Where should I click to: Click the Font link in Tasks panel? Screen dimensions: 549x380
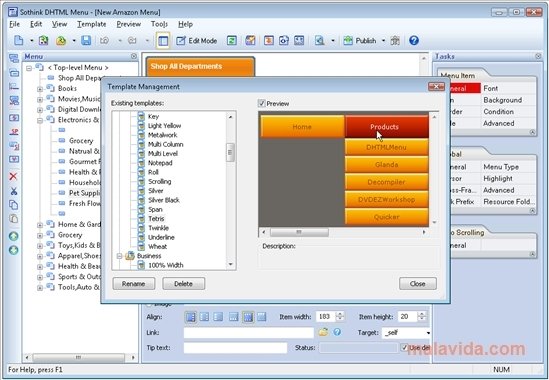pos(491,88)
